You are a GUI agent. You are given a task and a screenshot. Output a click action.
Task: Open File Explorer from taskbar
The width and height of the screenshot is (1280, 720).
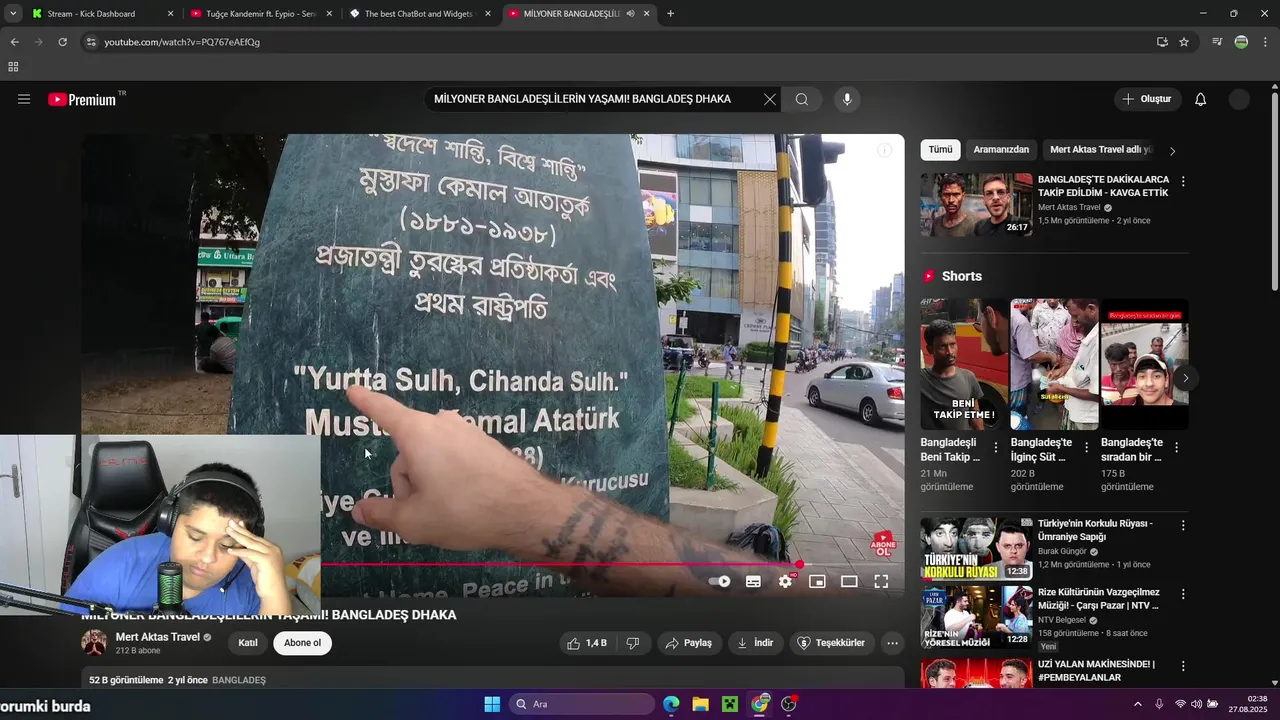tap(700, 704)
